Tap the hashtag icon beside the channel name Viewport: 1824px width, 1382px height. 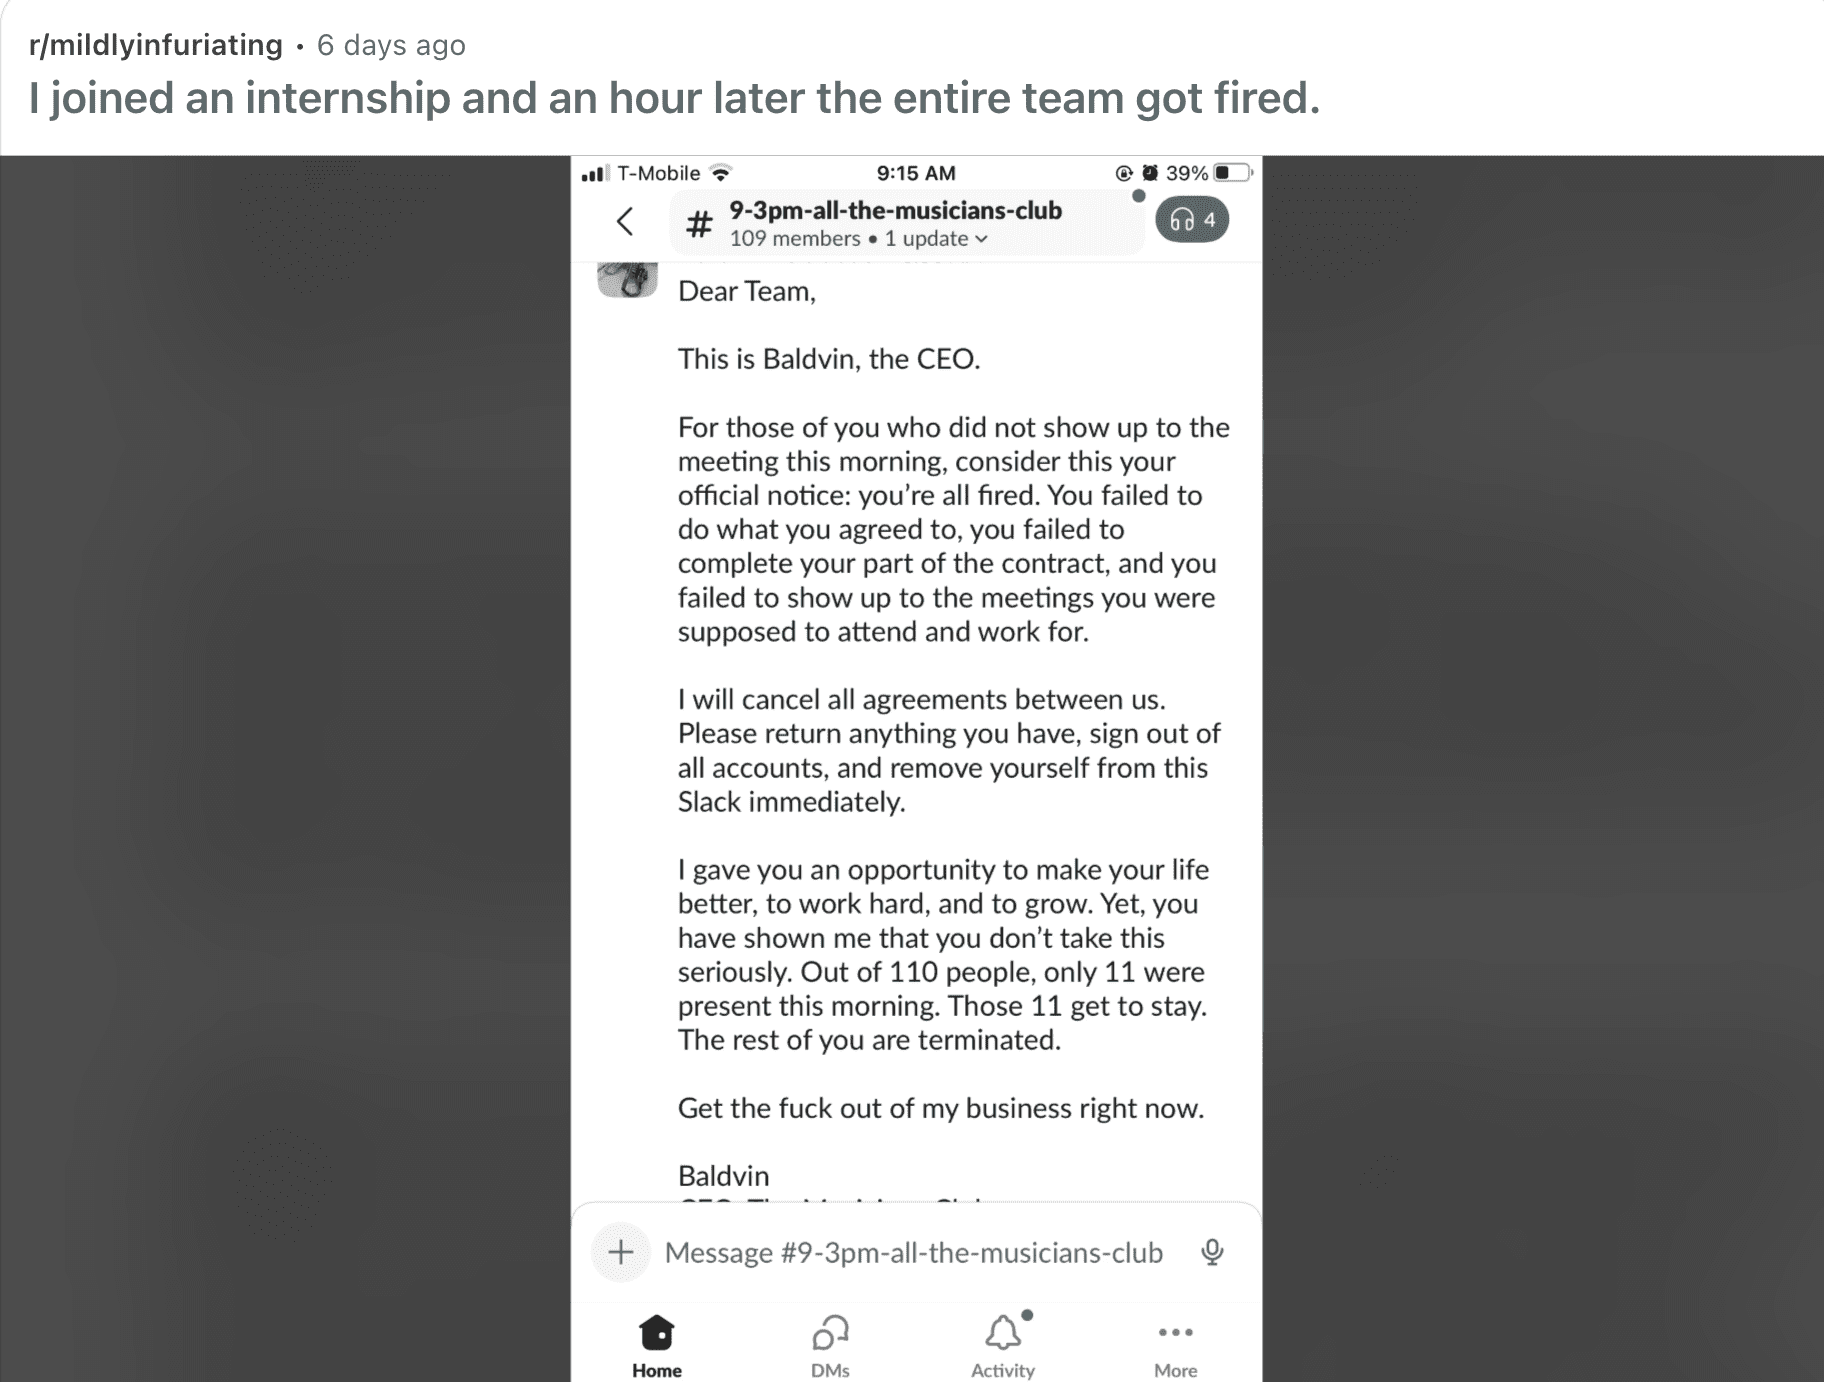(697, 222)
